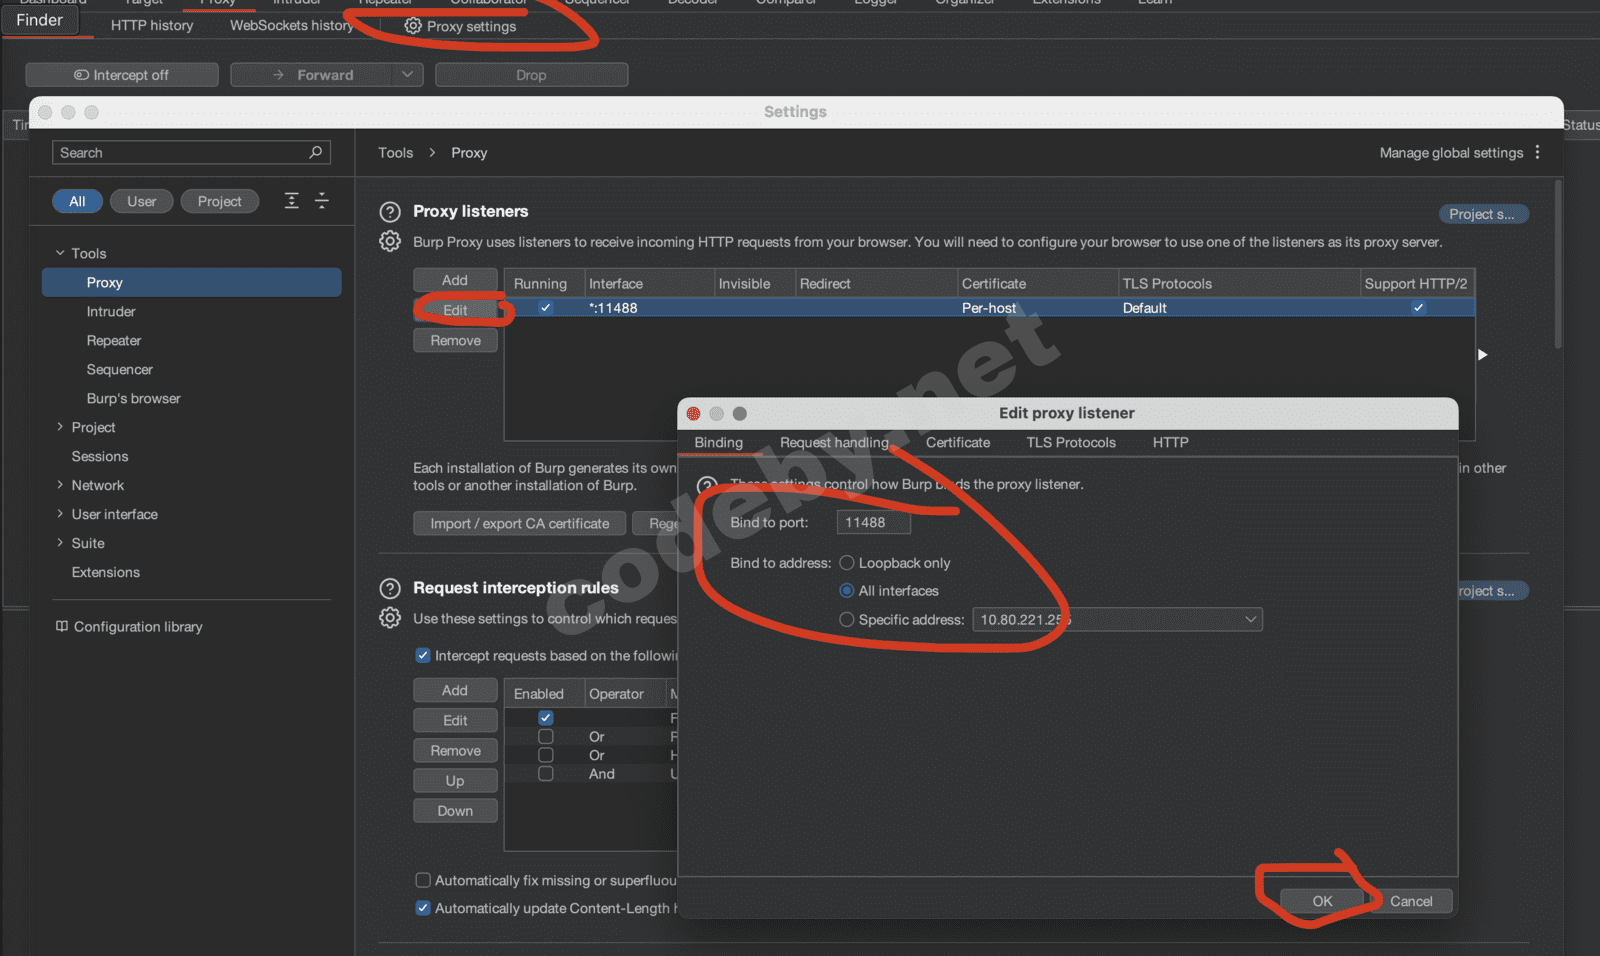Image resolution: width=1600 pixels, height=956 pixels.
Task: Select Sessions in the settings tree
Action: click(x=100, y=456)
